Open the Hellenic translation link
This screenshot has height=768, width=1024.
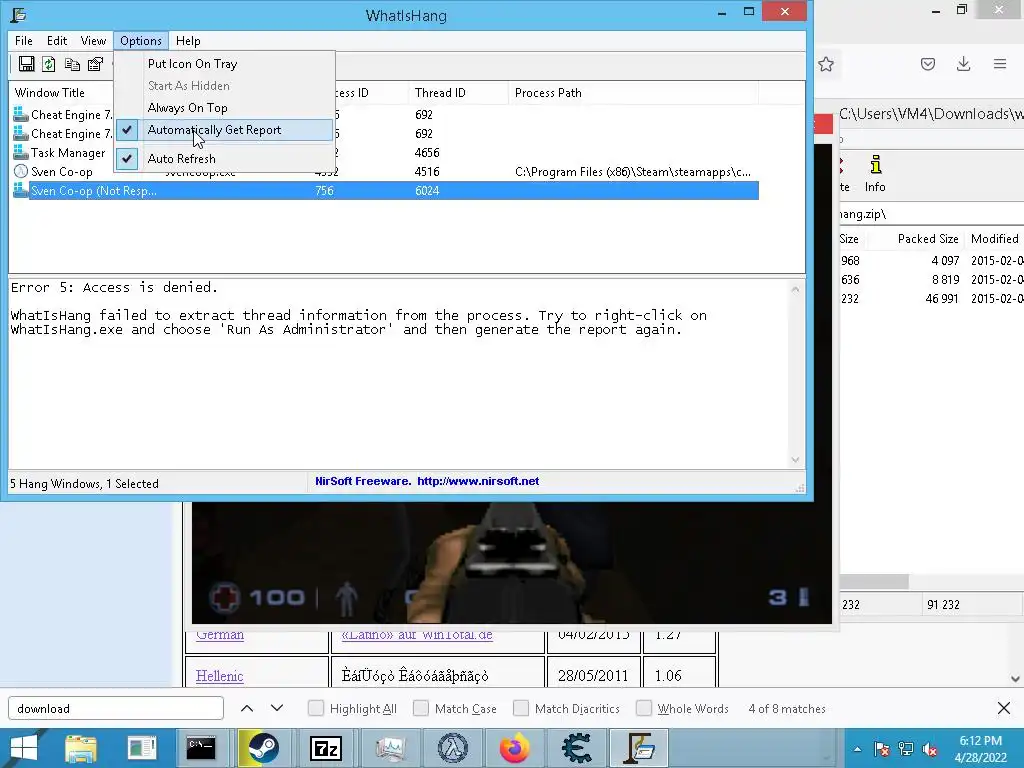(x=219, y=676)
